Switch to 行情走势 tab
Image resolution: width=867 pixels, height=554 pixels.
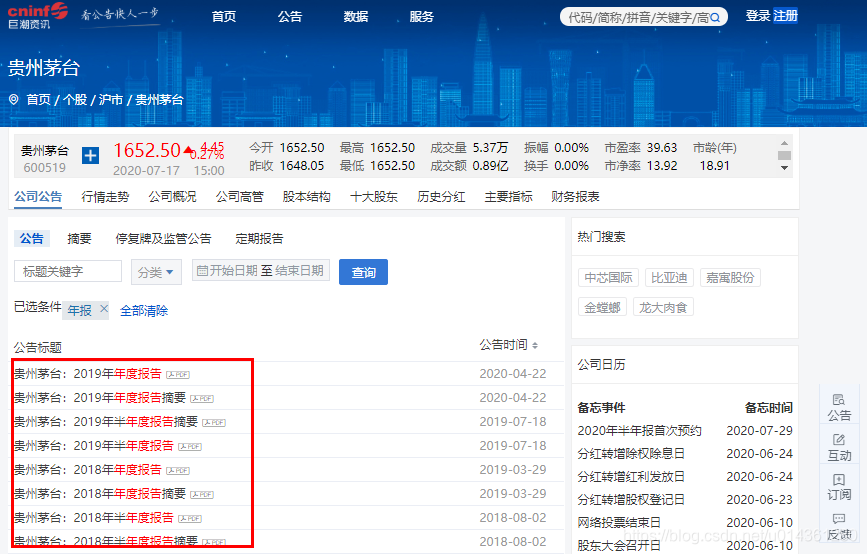tap(105, 197)
